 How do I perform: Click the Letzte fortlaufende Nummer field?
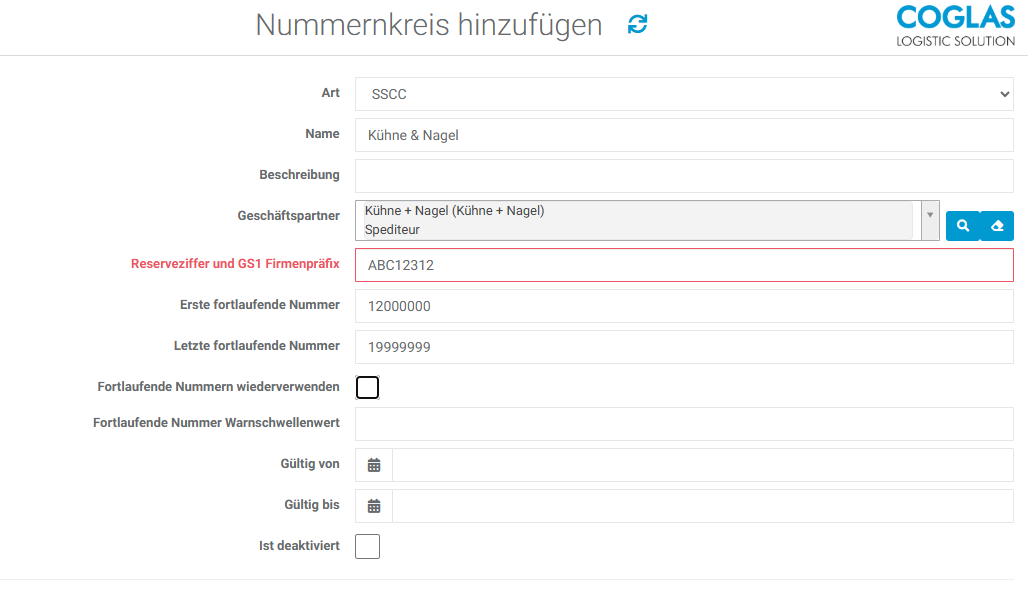(684, 347)
